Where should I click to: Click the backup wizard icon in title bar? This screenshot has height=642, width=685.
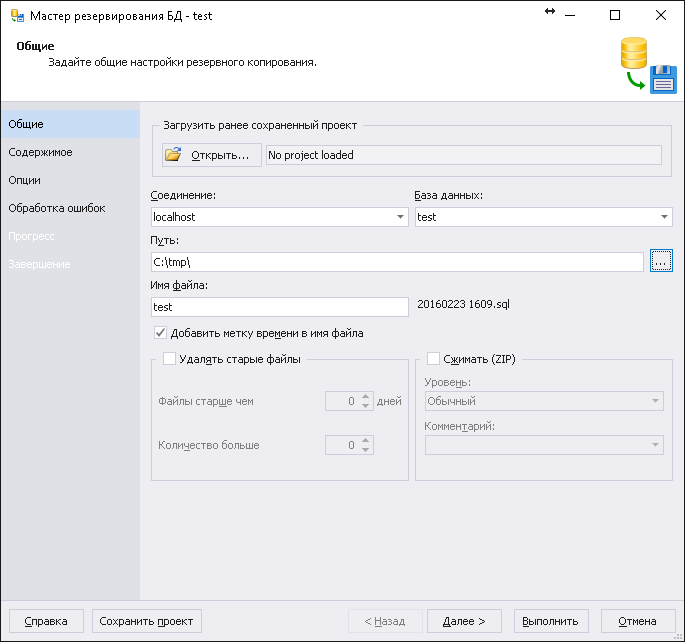[17, 16]
